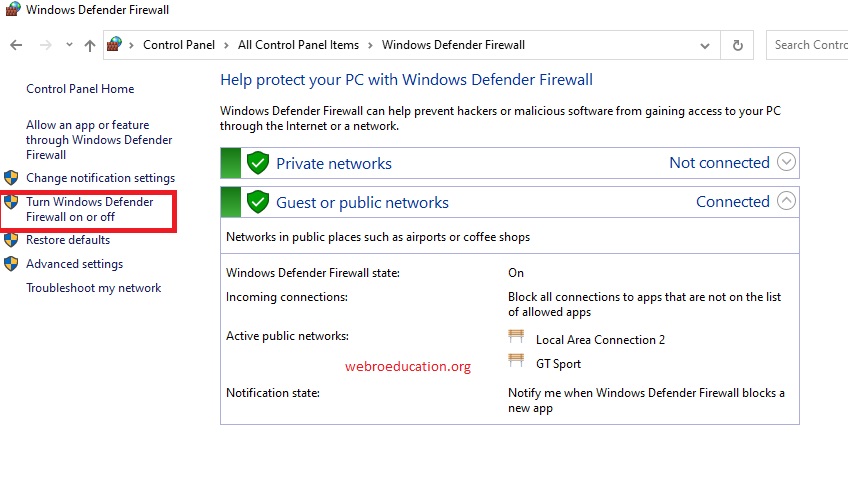Screen dimensions: 848x501
Task: Open Allow an app or feature link
Action: [99, 140]
